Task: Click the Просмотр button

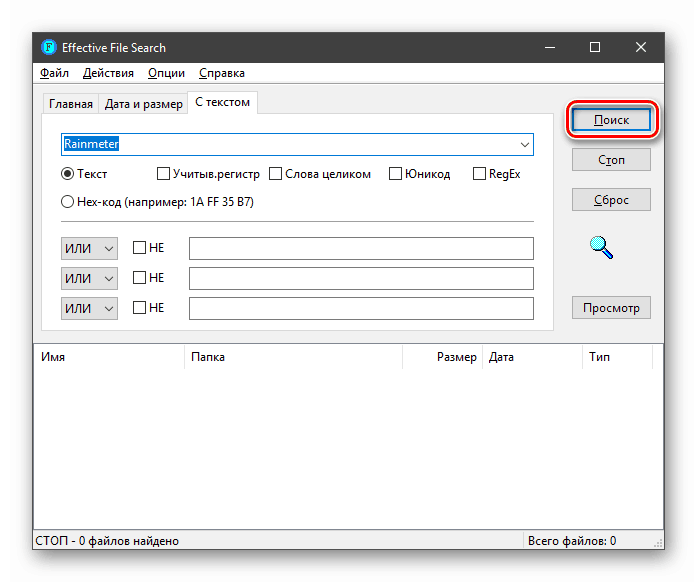Action: 611,308
